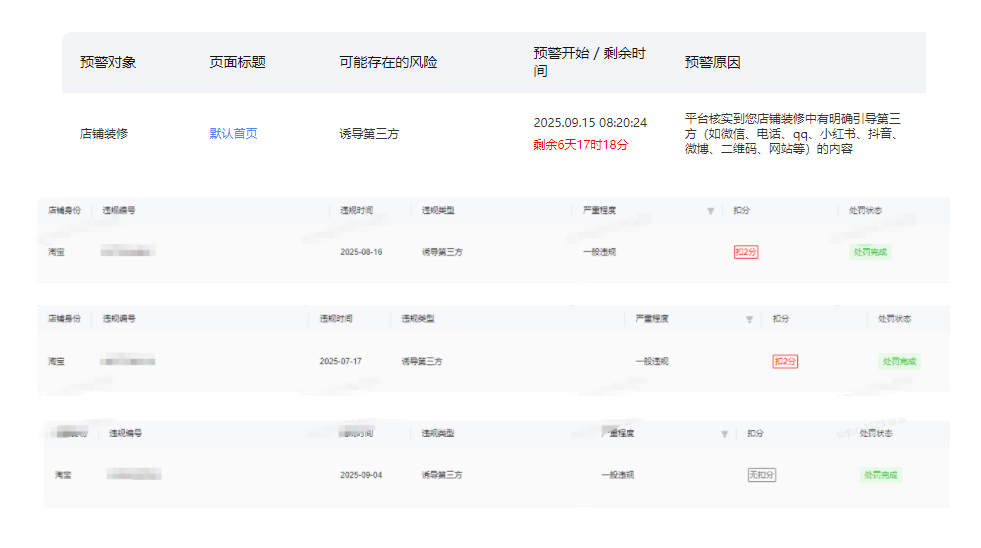Click the blurred 违规编号 in the 2025-09-04 row
This screenshot has height=548, width=981.
click(x=134, y=475)
